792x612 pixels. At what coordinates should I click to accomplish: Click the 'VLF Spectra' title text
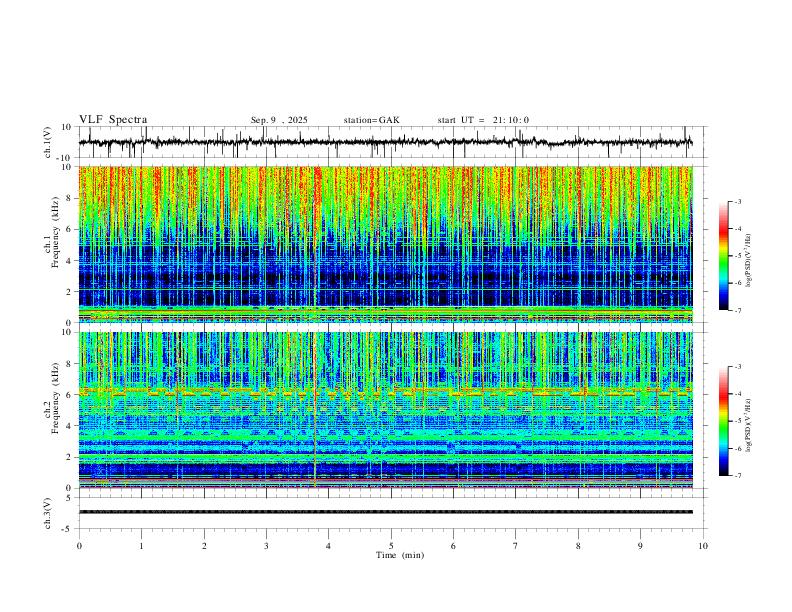(x=113, y=120)
